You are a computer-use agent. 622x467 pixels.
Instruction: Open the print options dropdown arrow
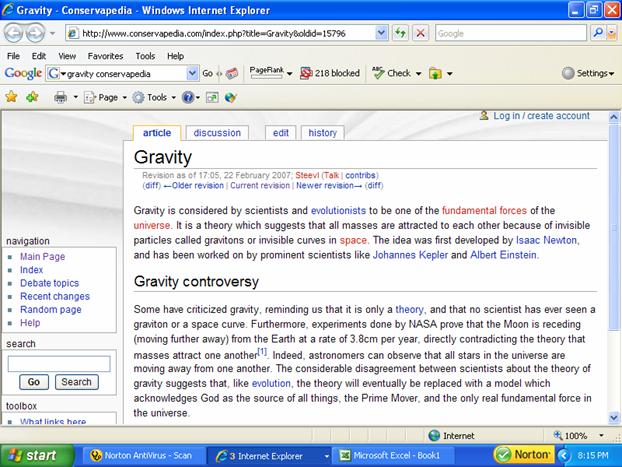[75, 97]
